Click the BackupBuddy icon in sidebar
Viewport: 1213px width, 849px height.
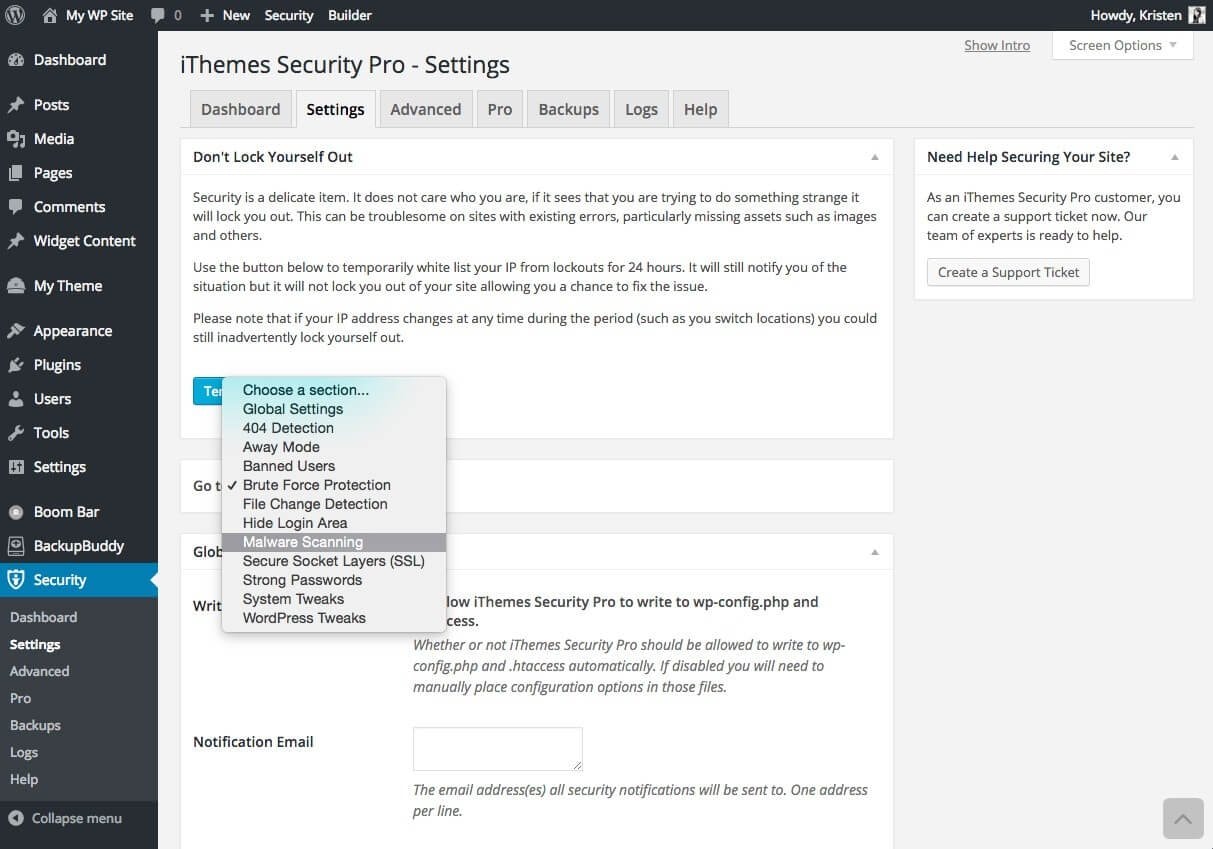point(15,546)
